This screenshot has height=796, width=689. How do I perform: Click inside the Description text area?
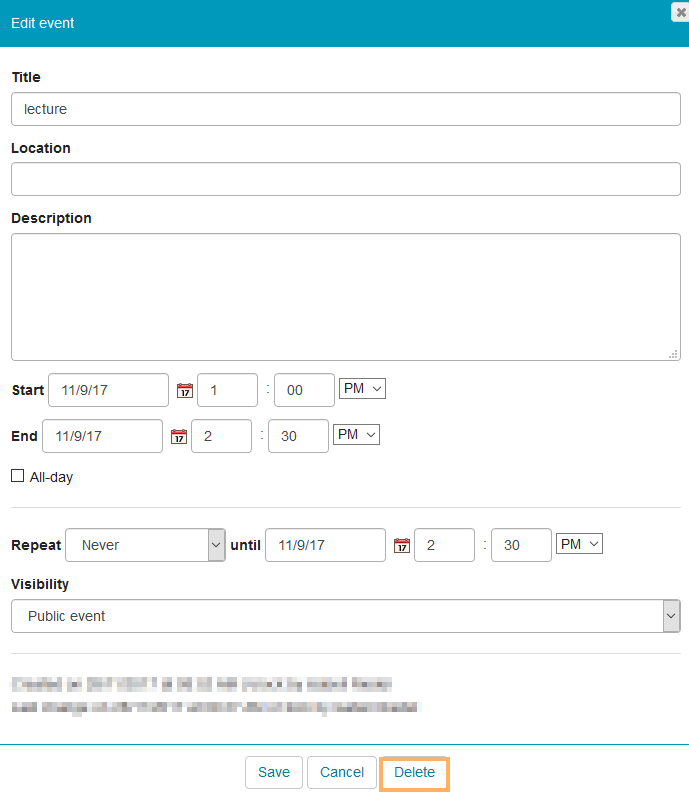click(x=345, y=296)
